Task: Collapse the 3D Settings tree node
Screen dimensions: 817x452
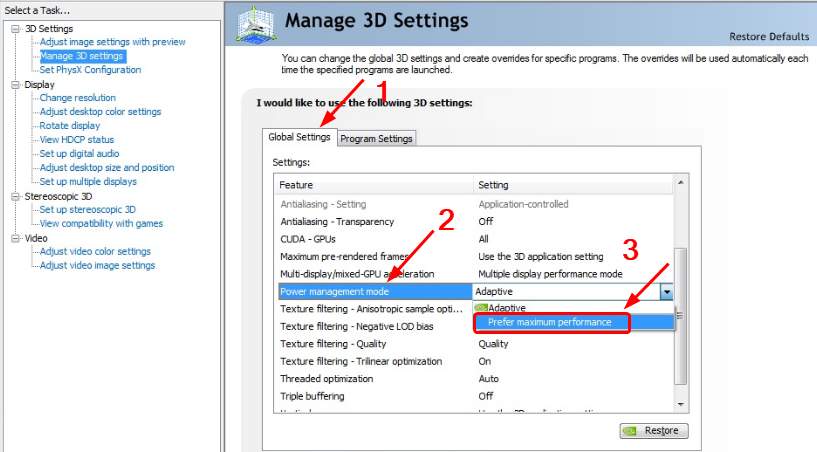Action: [15, 28]
